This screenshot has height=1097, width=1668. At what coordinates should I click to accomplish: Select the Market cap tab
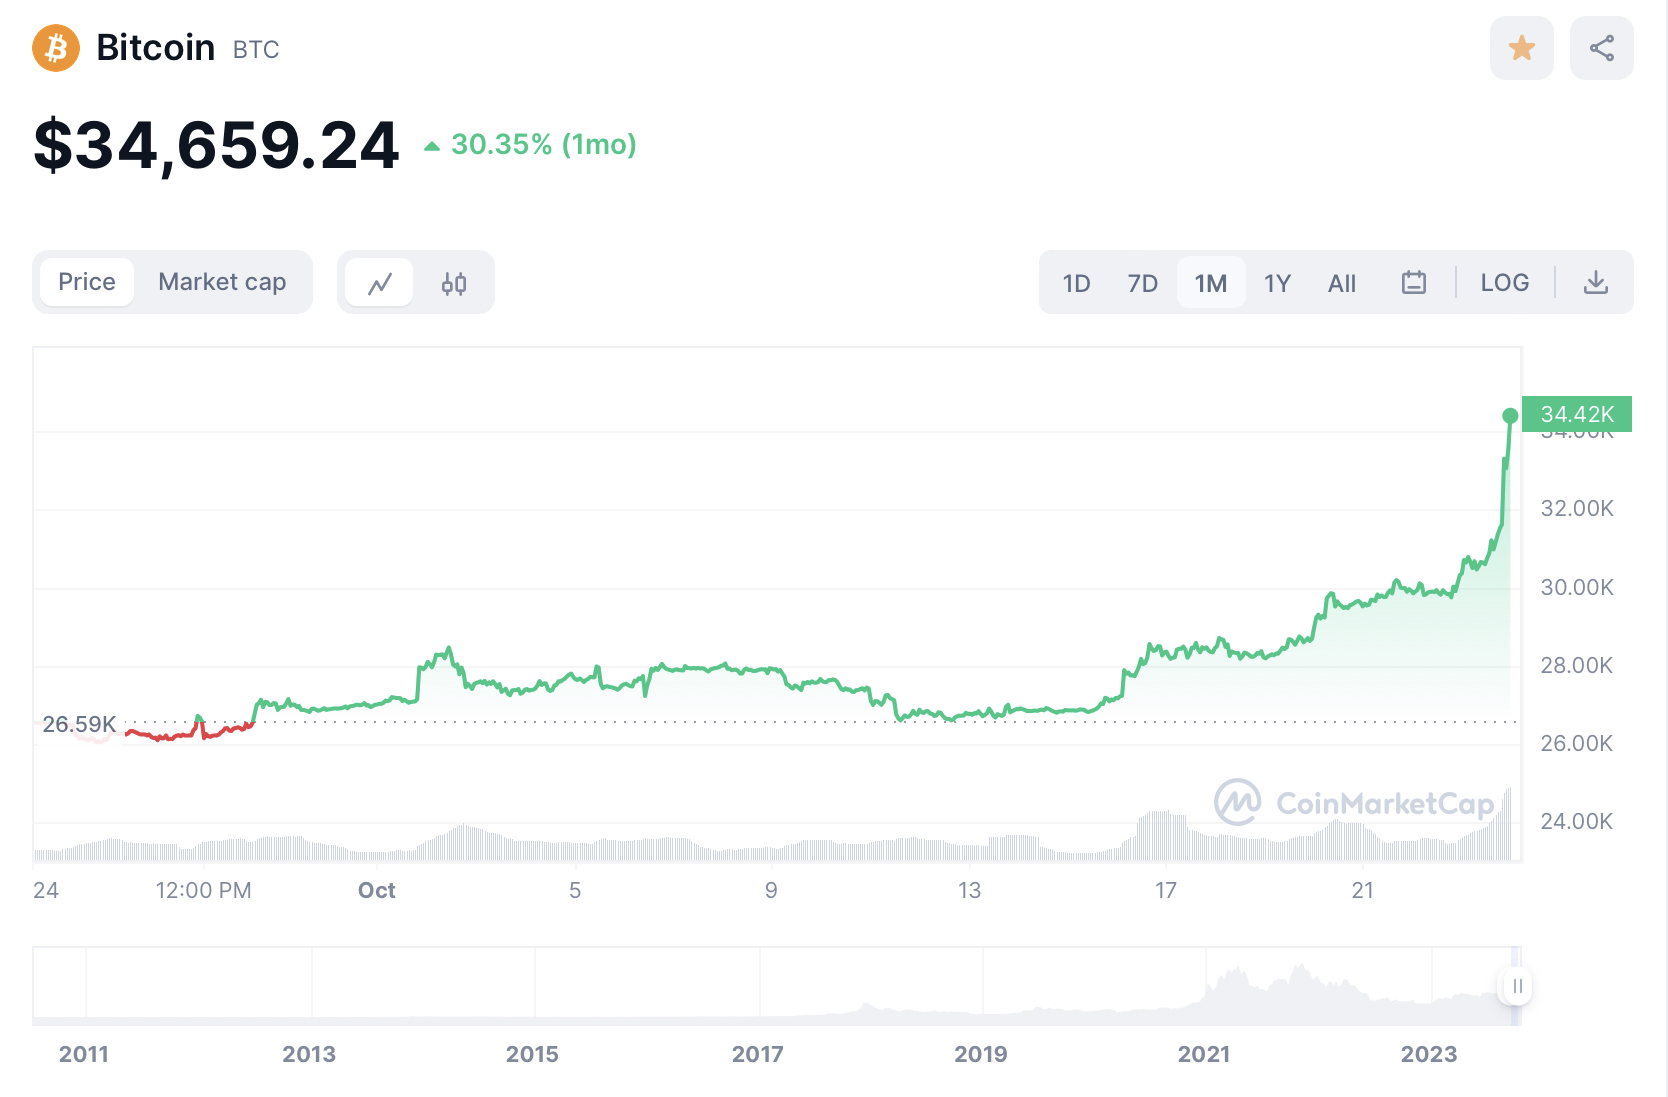[222, 282]
